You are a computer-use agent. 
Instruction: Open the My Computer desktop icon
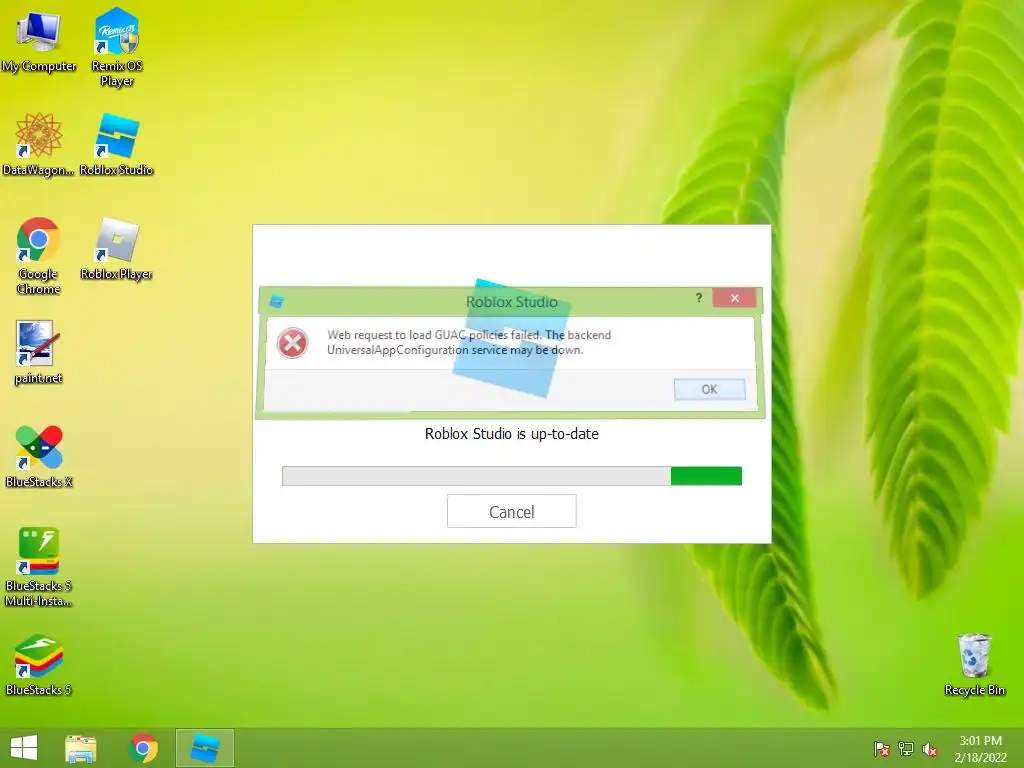point(39,40)
